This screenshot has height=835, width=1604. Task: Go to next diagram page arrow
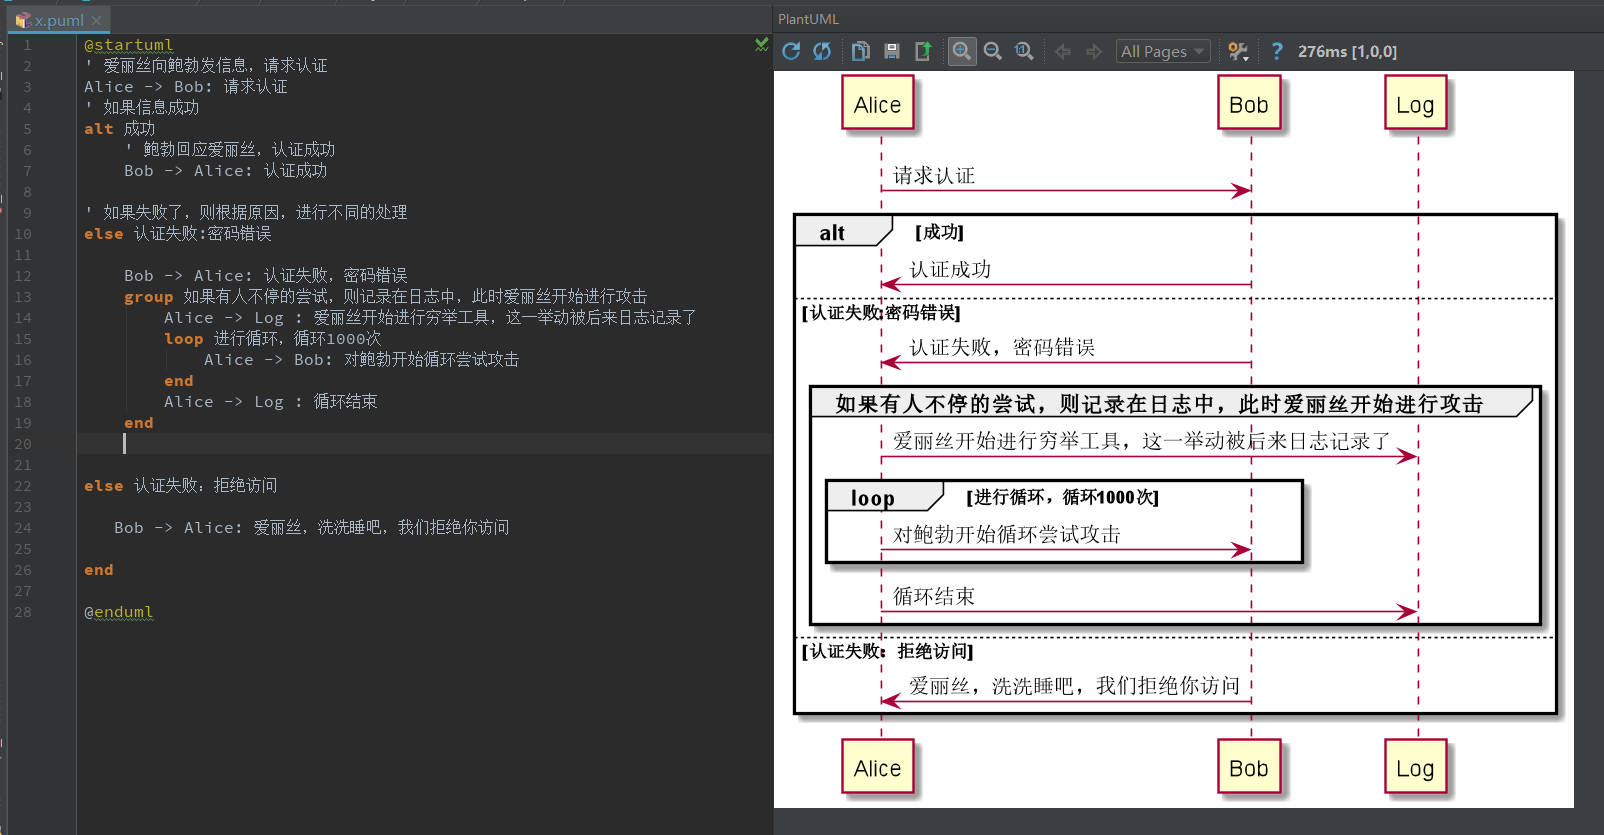pos(1094,51)
